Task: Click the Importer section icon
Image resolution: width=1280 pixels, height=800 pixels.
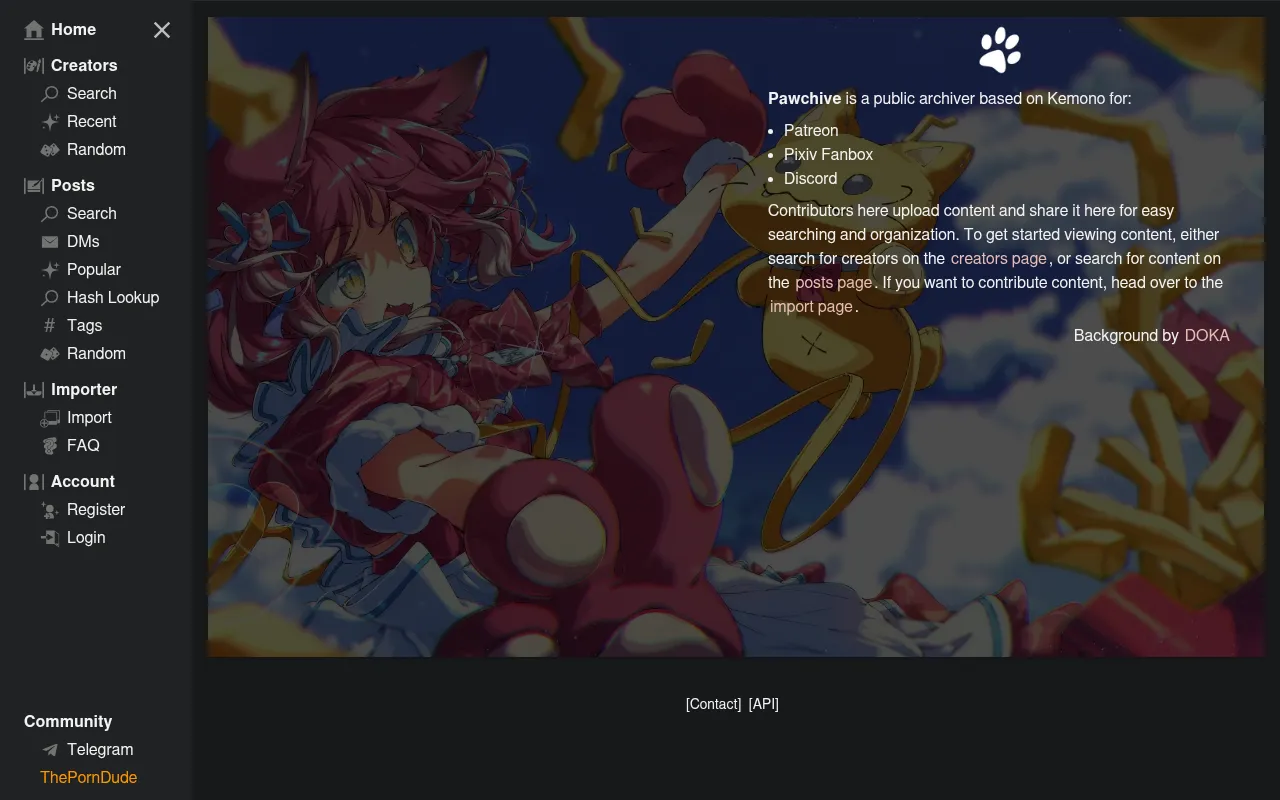Action: coord(34,390)
